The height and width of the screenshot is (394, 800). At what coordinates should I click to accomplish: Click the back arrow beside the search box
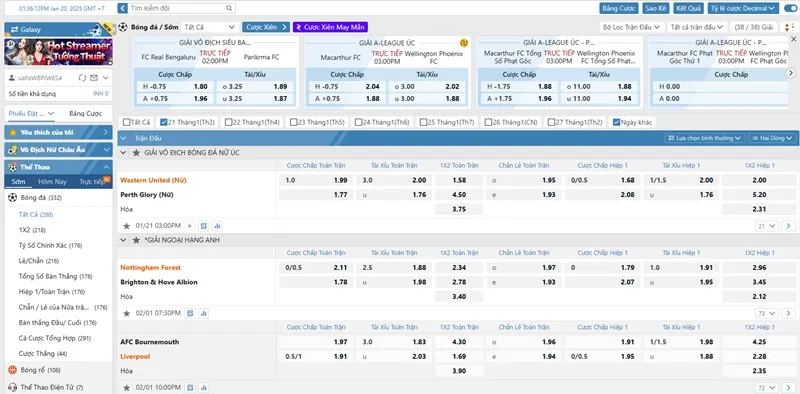(x=122, y=8)
